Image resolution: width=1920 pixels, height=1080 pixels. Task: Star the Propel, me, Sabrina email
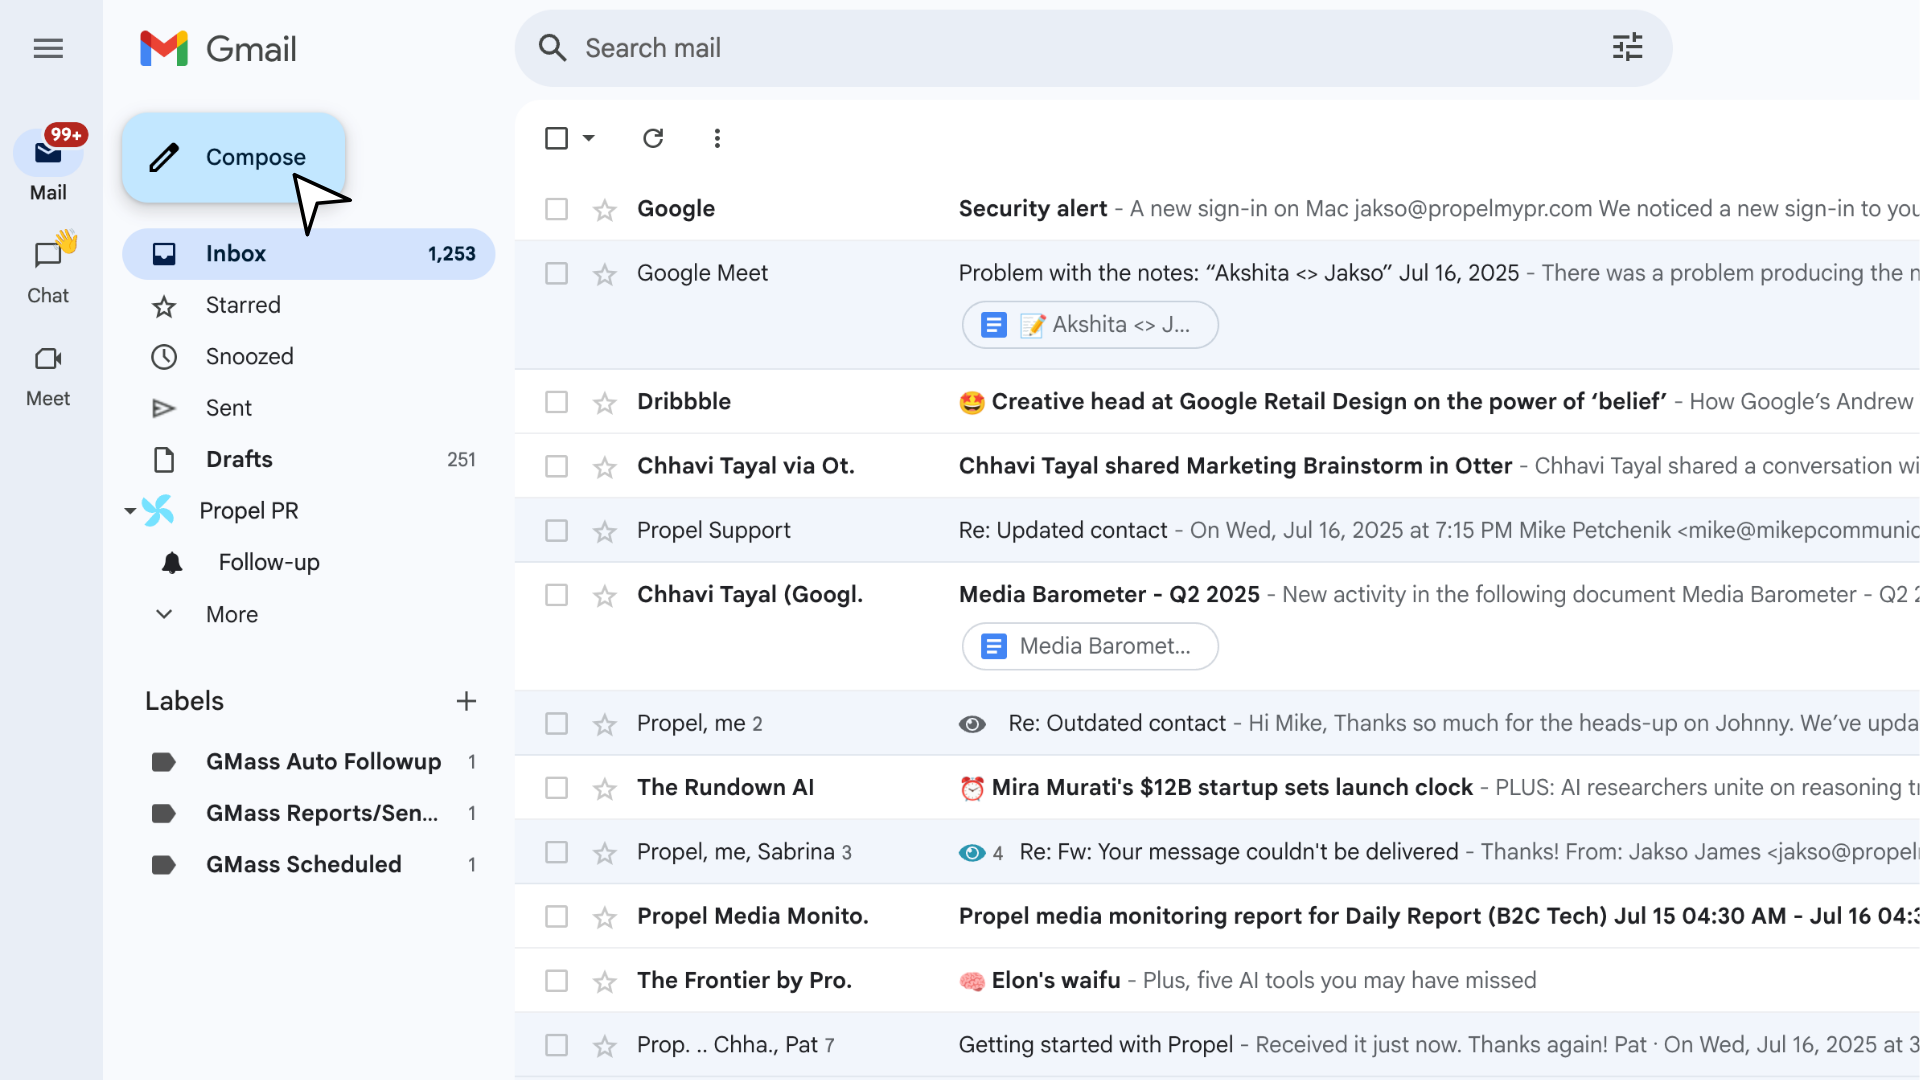(604, 853)
